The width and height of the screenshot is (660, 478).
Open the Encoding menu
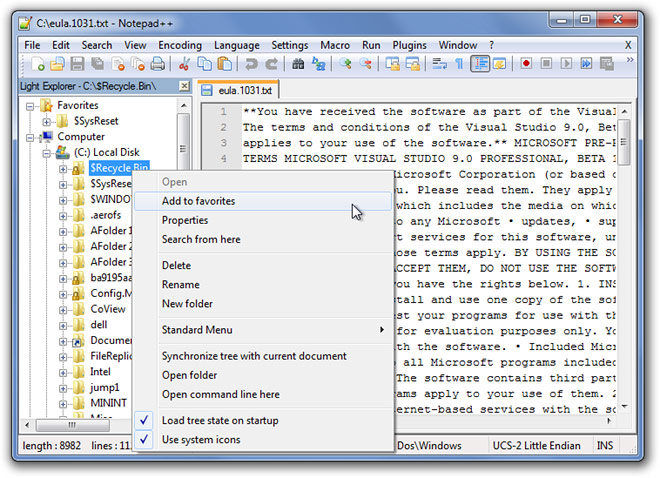pos(180,45)
